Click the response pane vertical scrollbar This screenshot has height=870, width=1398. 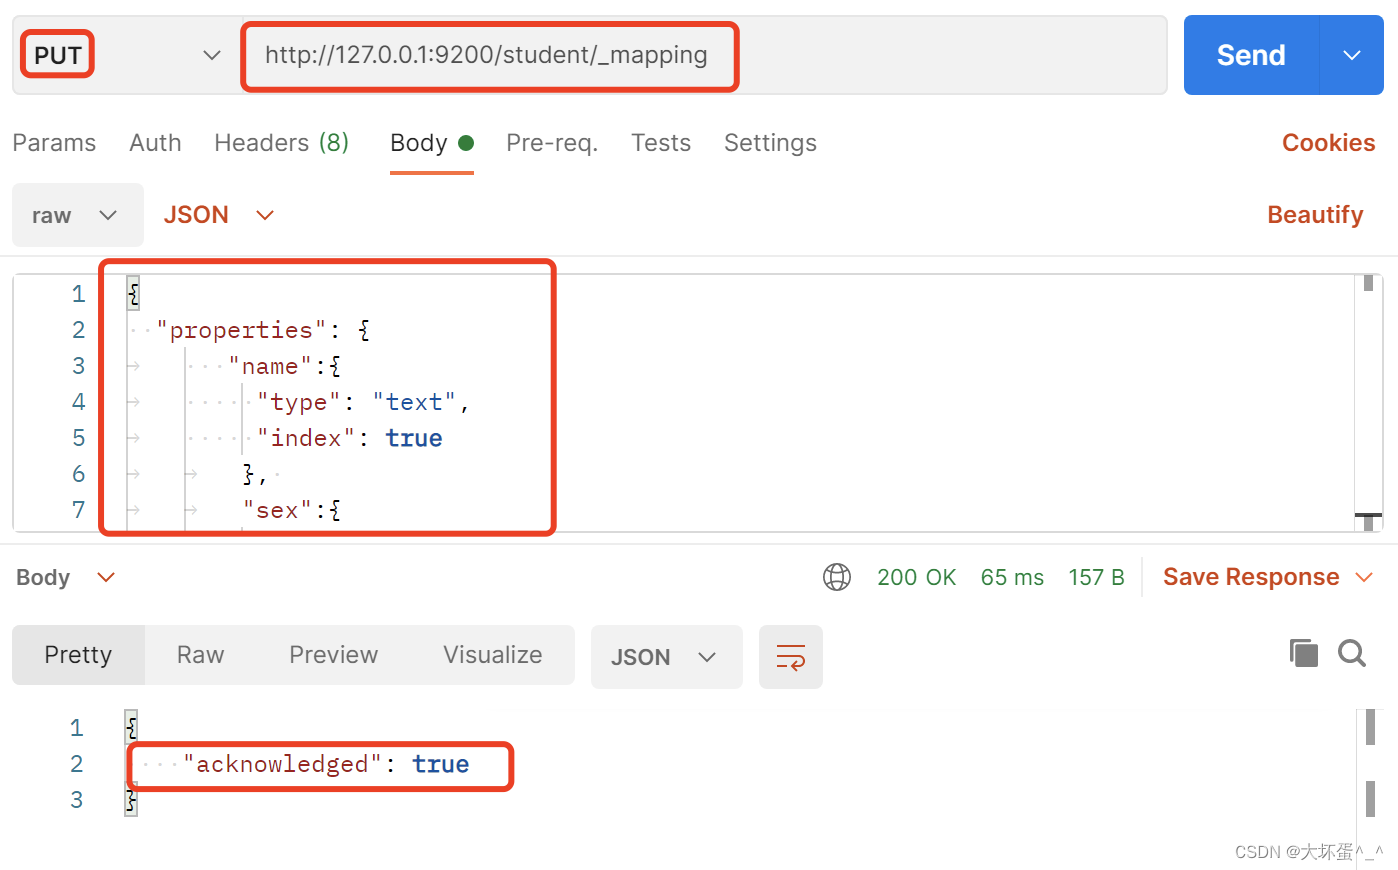coord(1370,764)
